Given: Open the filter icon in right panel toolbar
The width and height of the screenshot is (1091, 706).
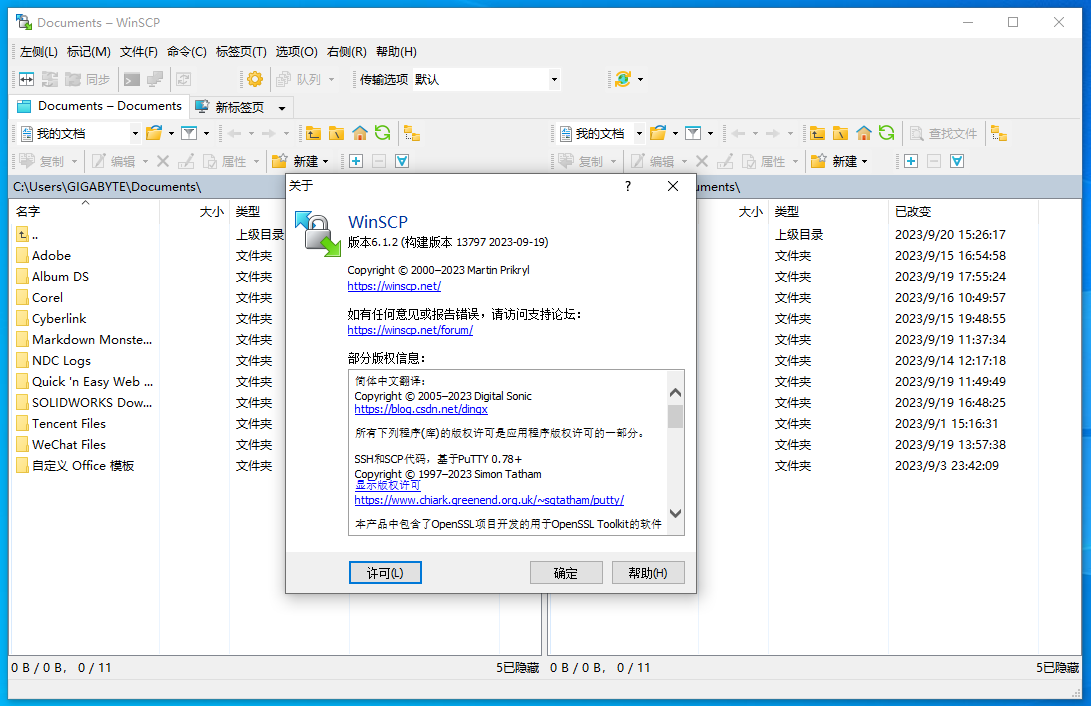Looking at the screenshot, I should (x=693, y=133).
